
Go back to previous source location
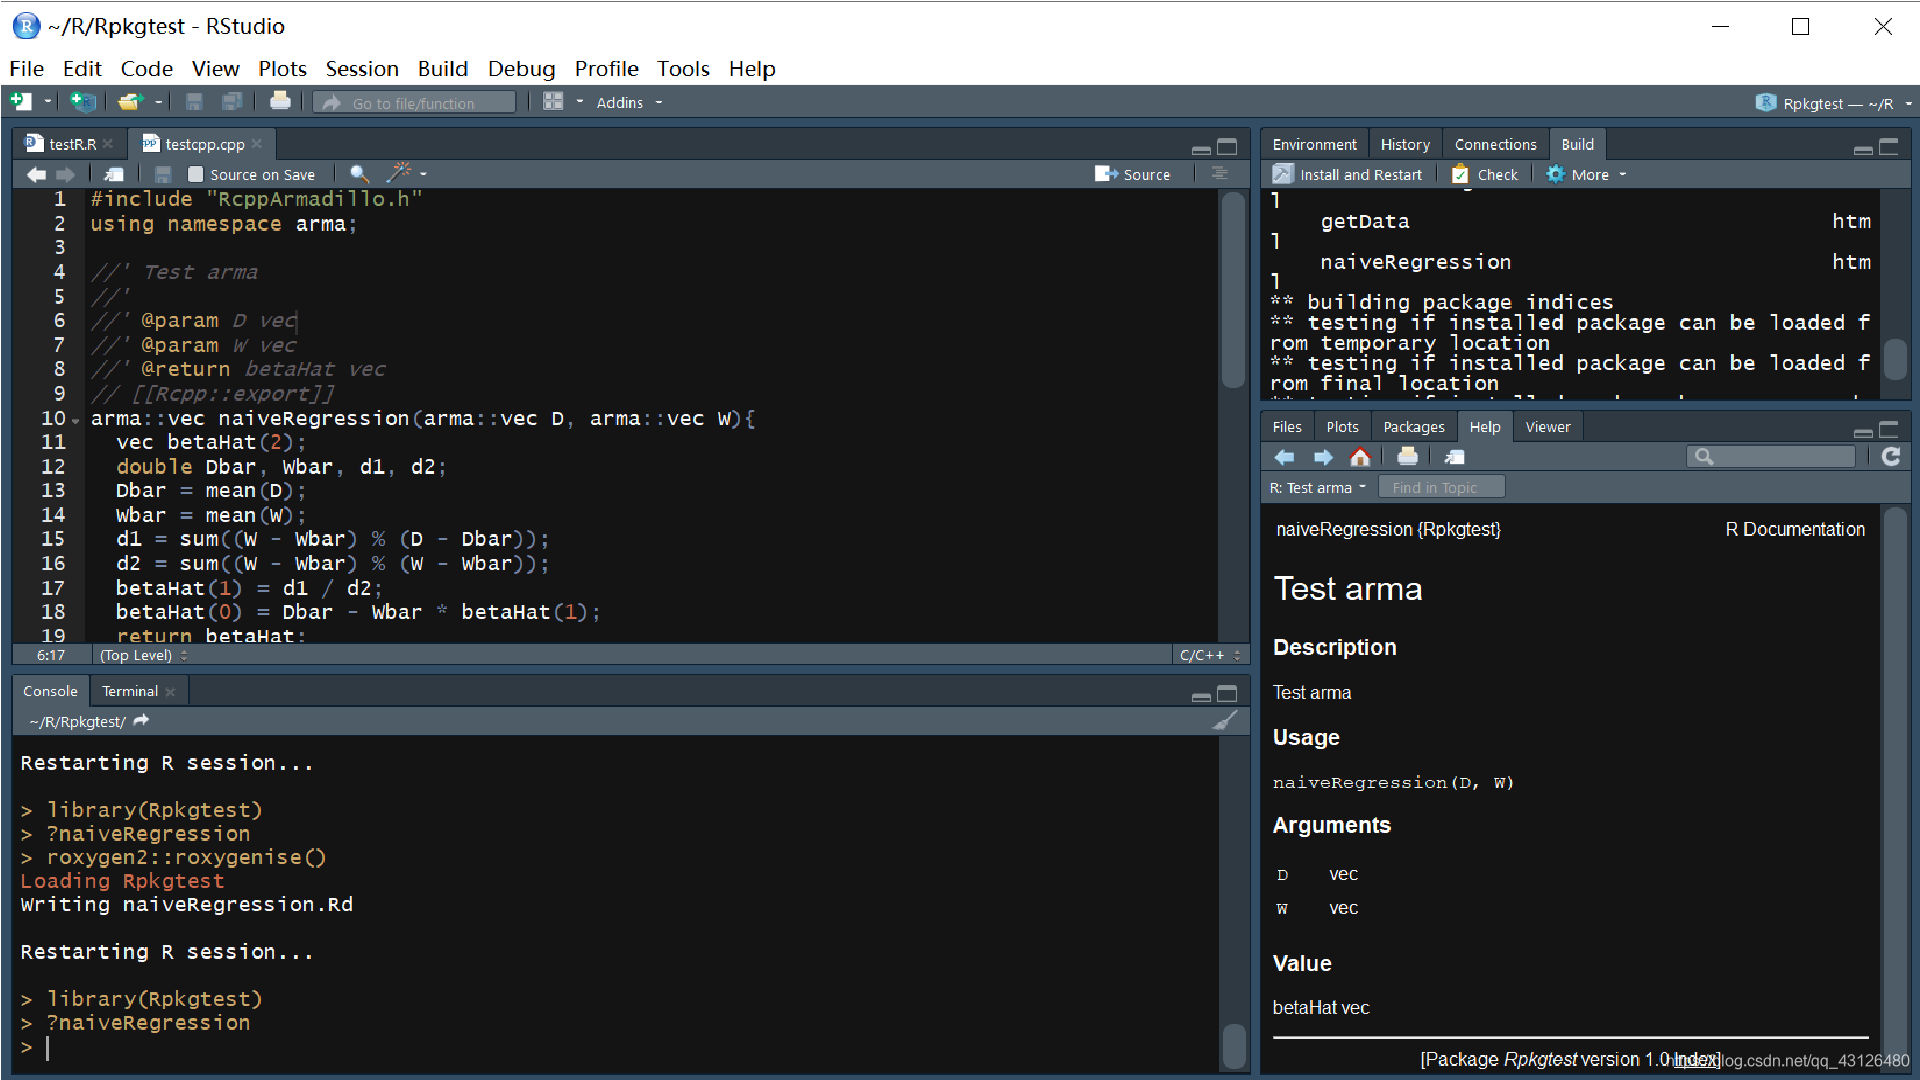(x=36, y=174)
